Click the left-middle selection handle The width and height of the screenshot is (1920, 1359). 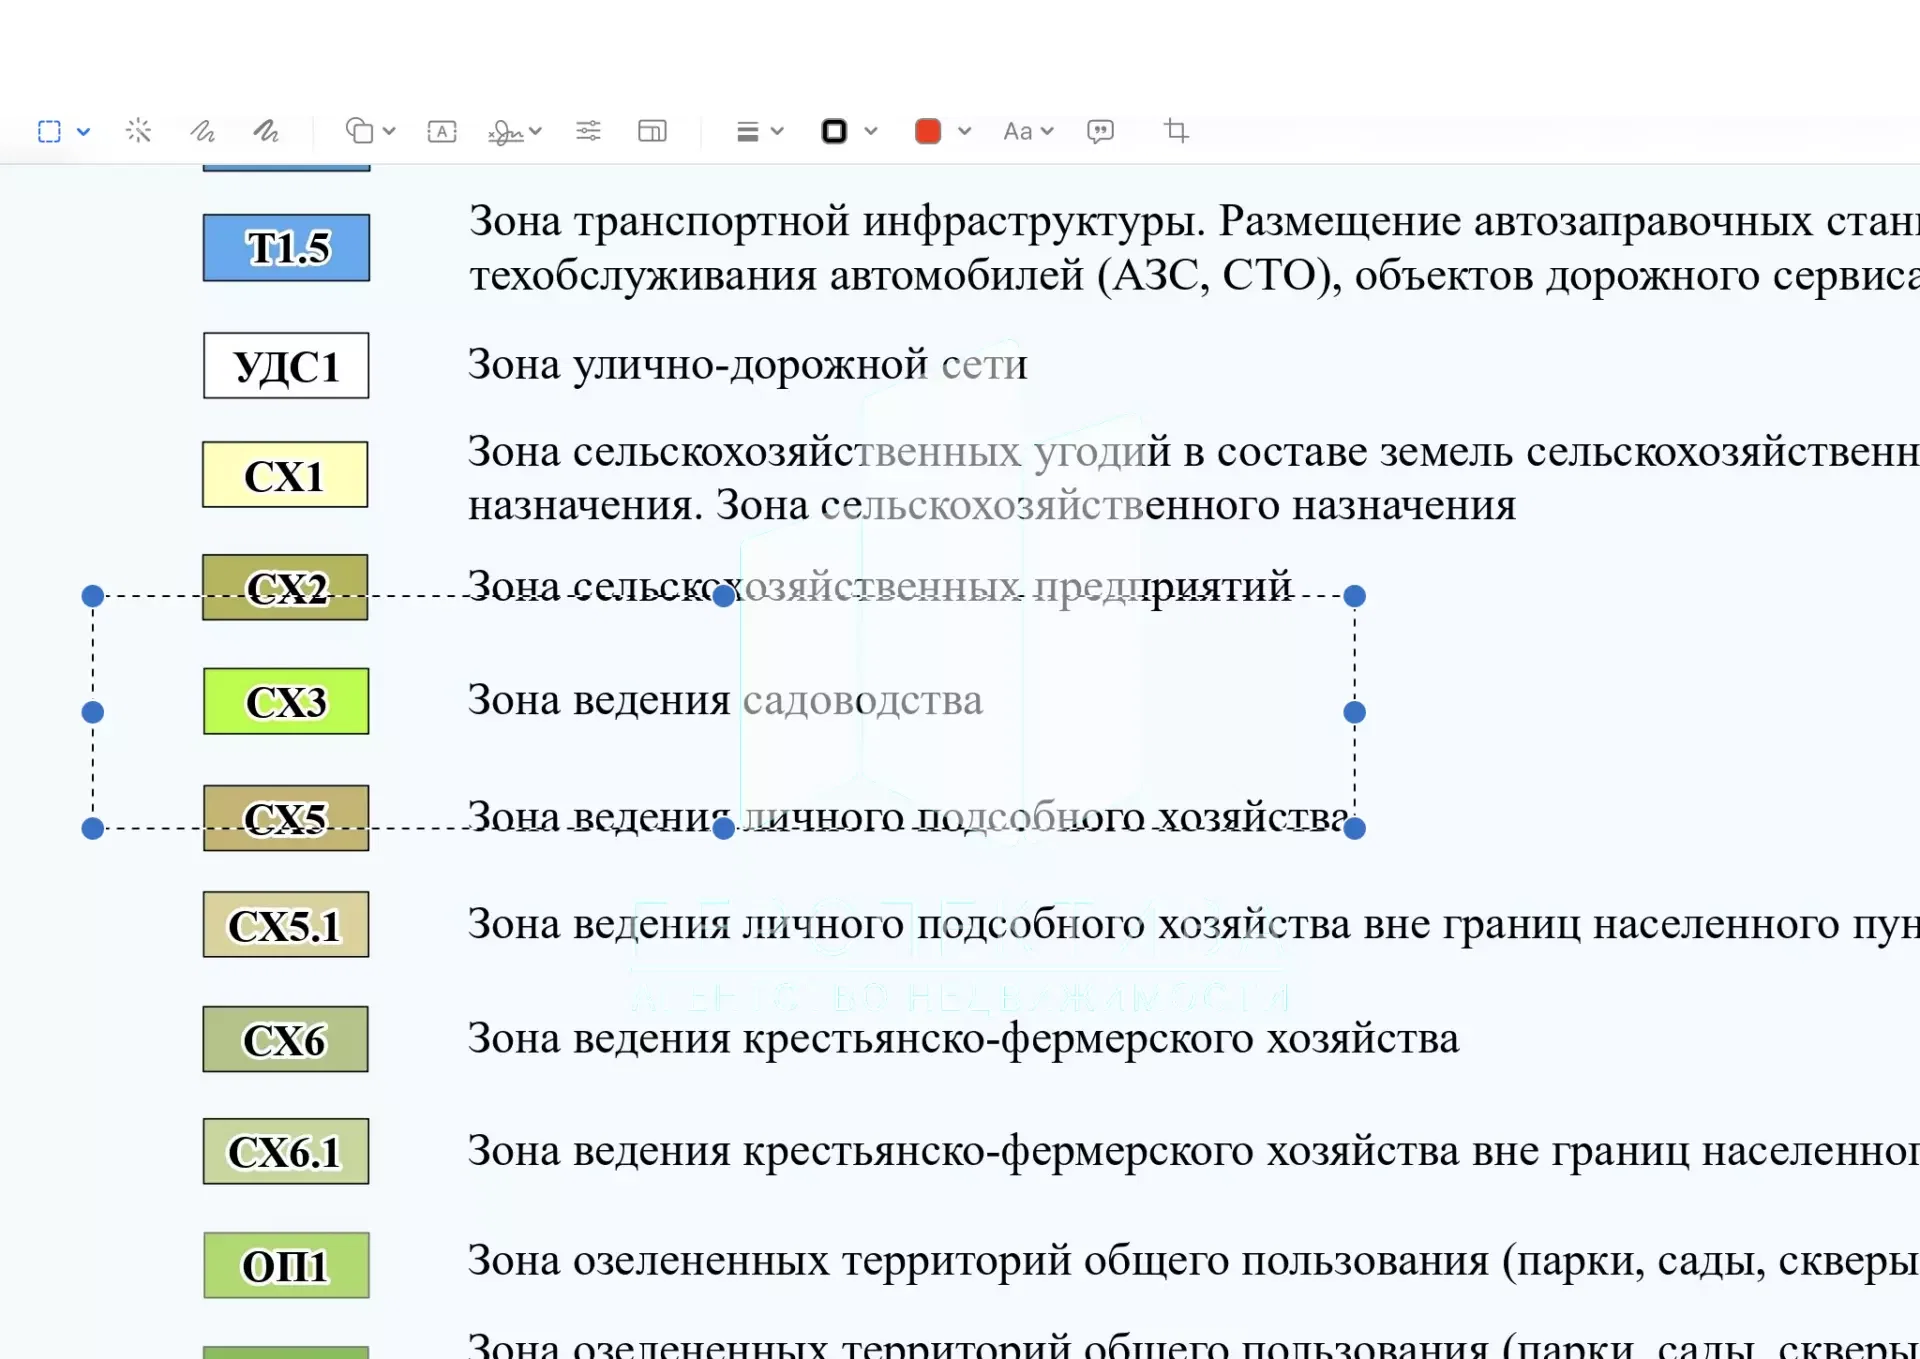tap(93, 712)
